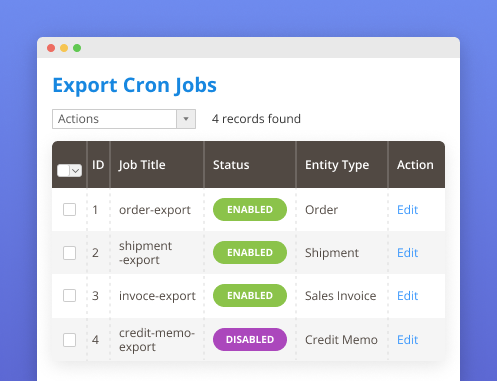Tick the invoce-export row checkbox
Image resolution: width=497 pixels, height=381 pixels.
tap(69, 296)
